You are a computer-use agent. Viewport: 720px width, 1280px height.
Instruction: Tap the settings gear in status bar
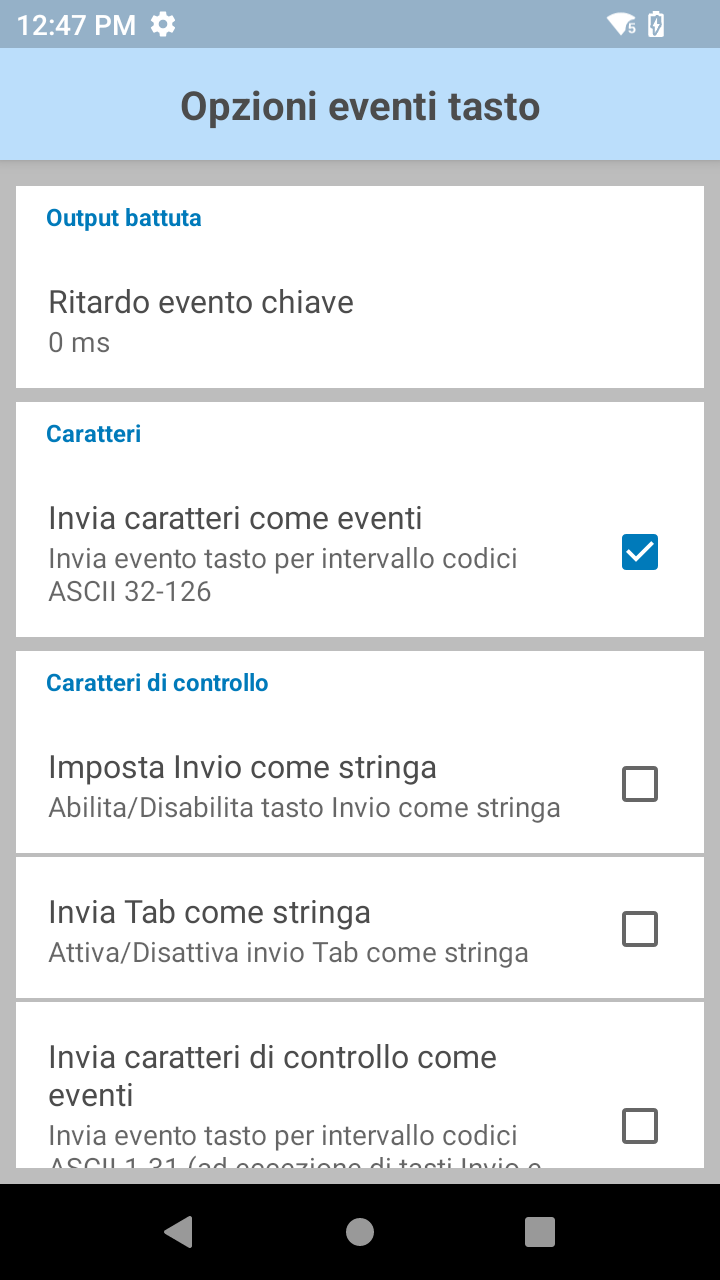(163, 24)
